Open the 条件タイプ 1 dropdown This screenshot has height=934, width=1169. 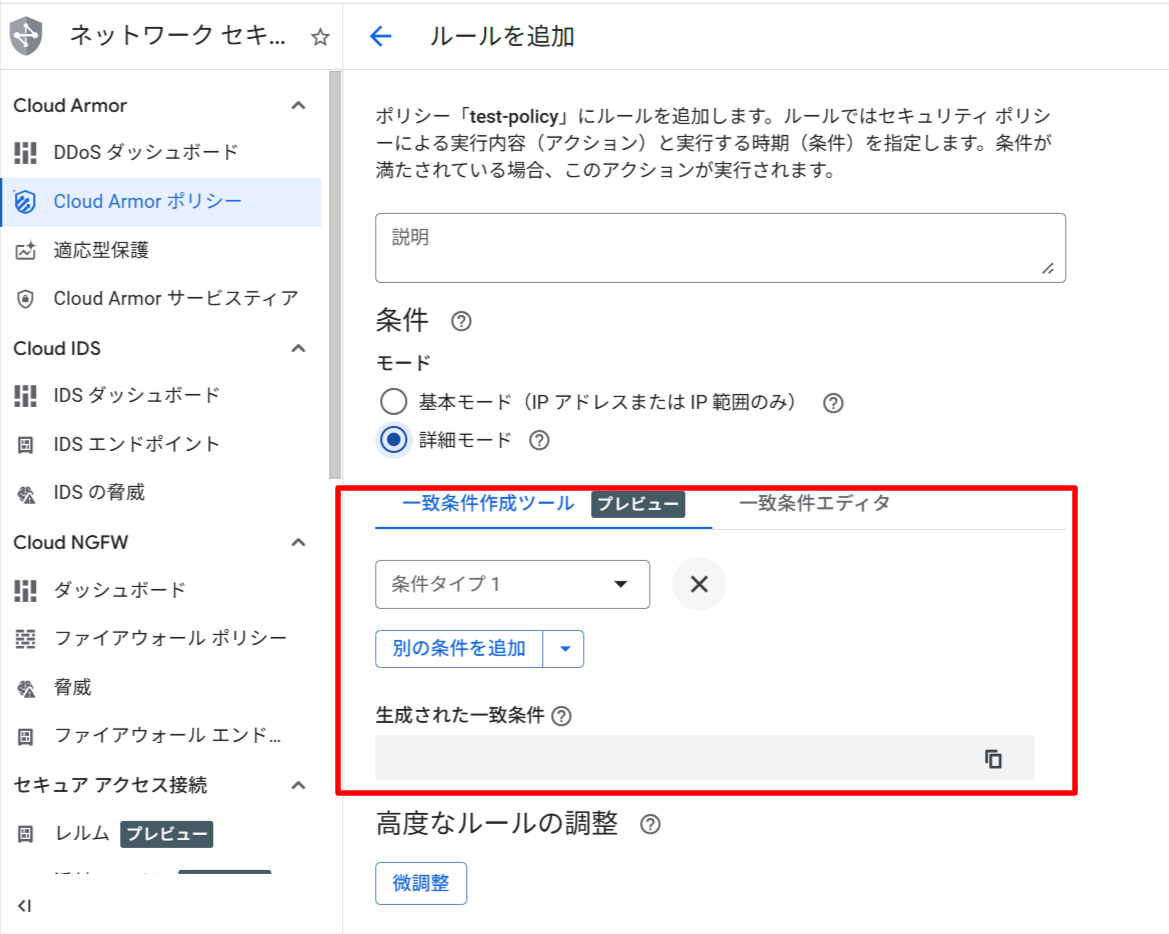coord(512,584)
